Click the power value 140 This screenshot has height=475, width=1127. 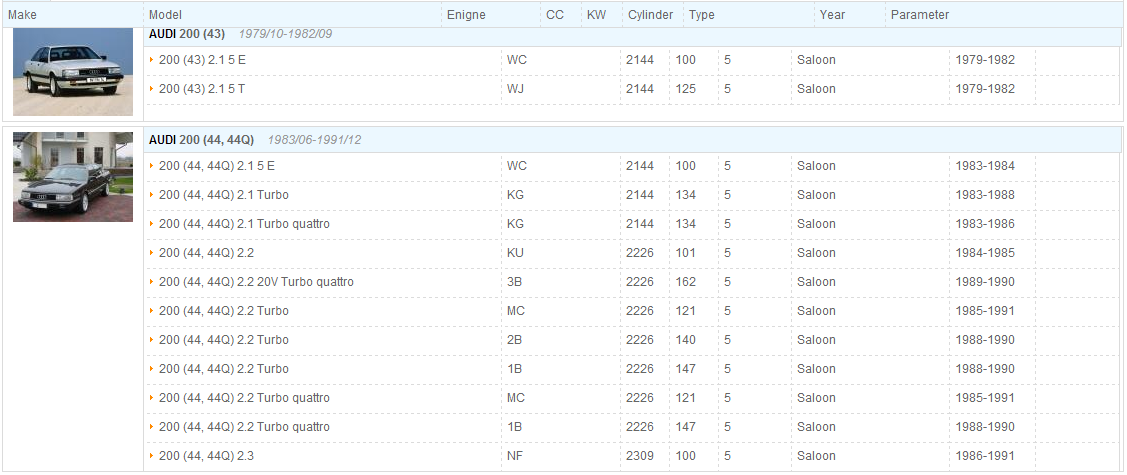click(x=686, y=340)
